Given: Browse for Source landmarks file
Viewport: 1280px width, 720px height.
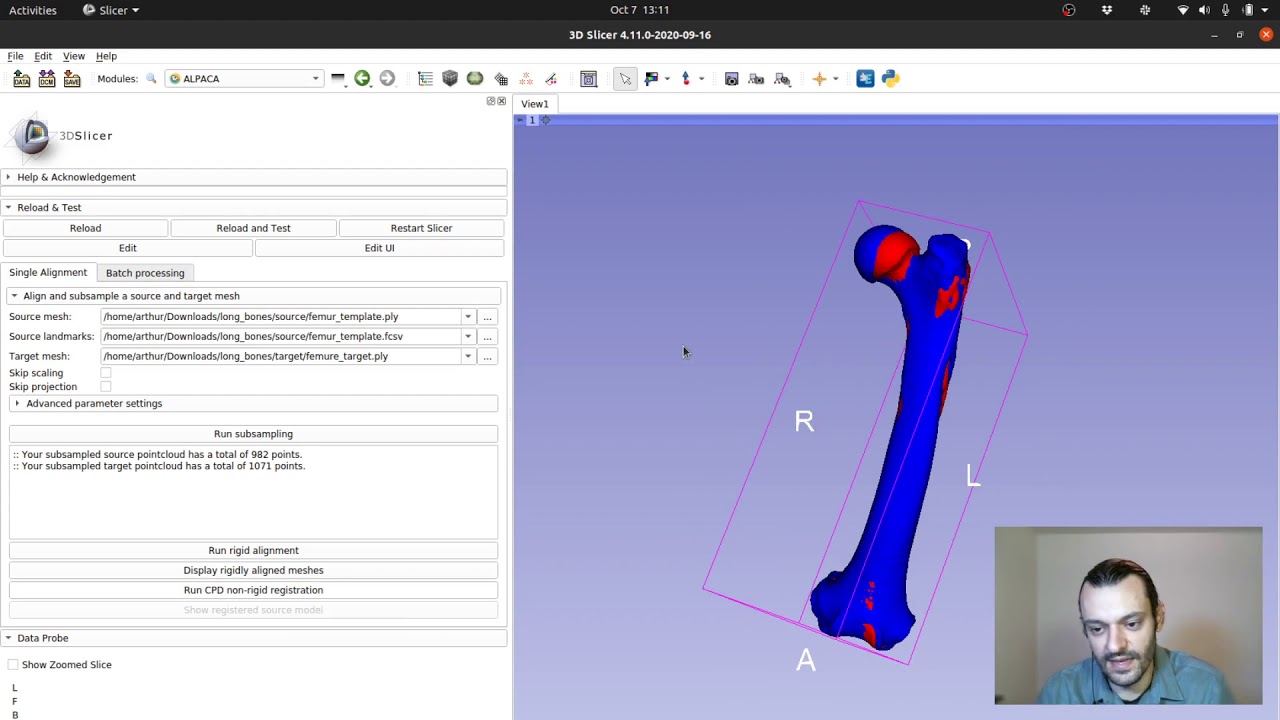Looking at the screenshot, I should 487,337.
